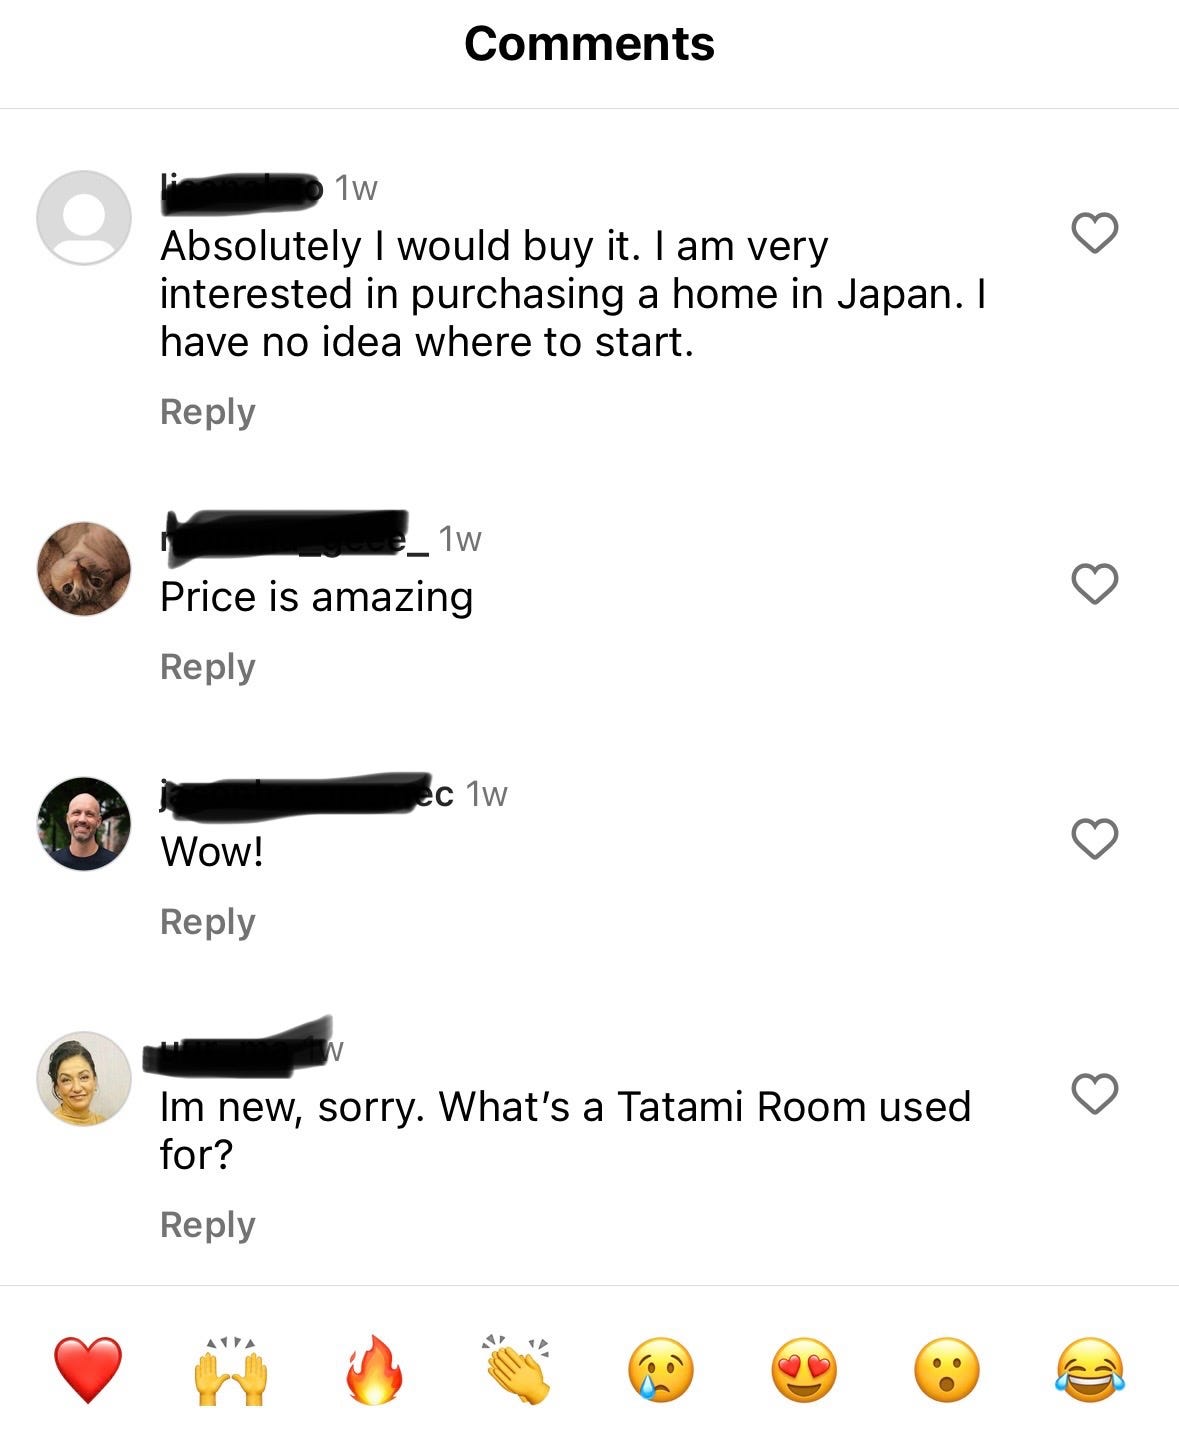The image size is (1179, 1436).
Task: Send the surprised face emoji reaction
Action: (x=947, y=1370)
